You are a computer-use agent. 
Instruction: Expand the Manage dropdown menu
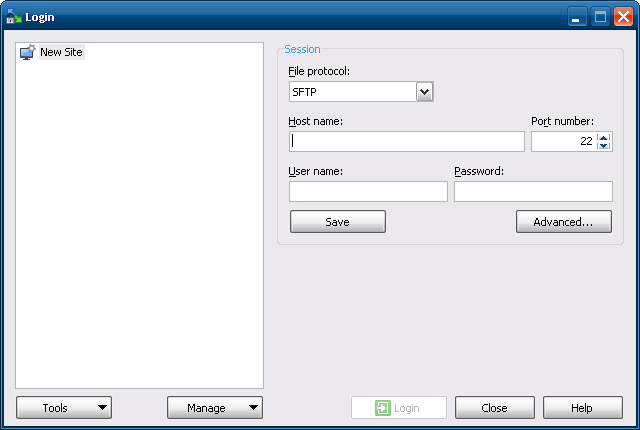(214, 408)
